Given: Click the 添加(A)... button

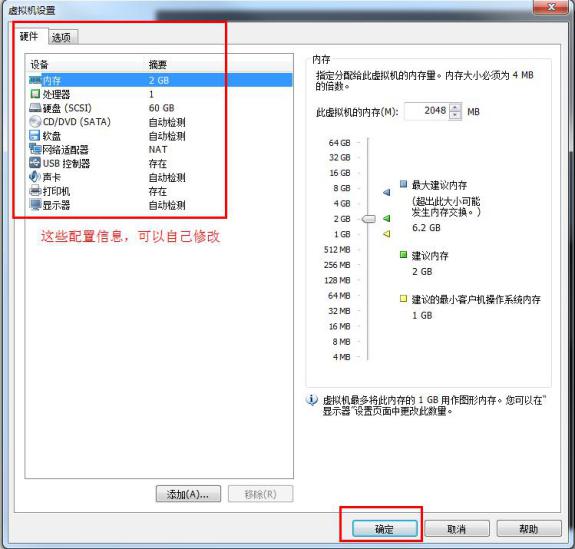Looking at the screenshot, I should click(x=188, y=494).
